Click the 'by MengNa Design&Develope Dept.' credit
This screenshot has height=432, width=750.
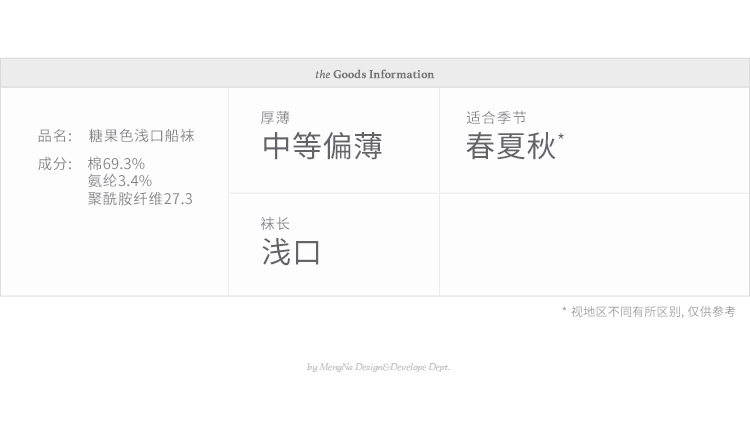point(378,367)
